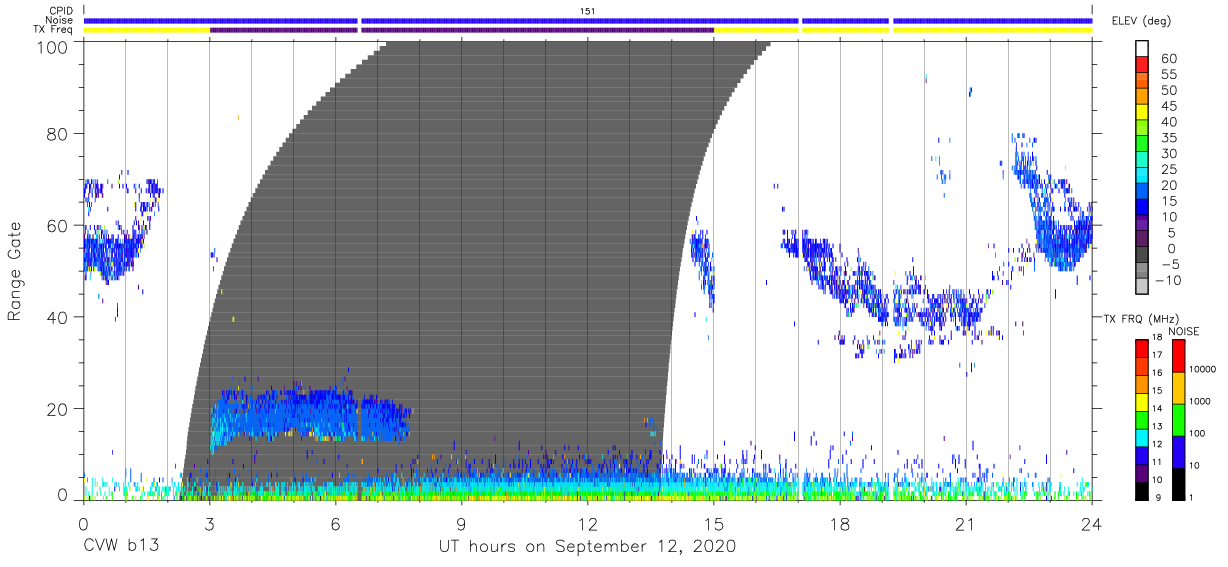Click the 20 tick on the Range Gate axis

point(58,408)
